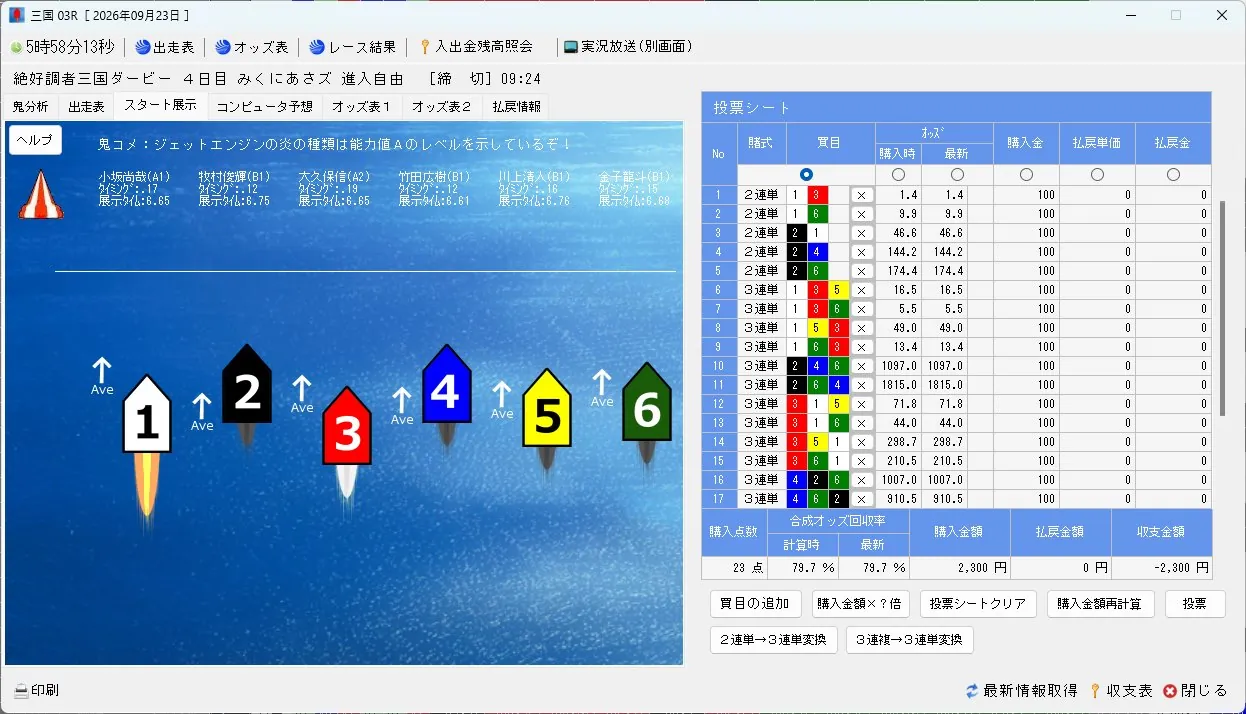Viewport: 1246px width, 714px height.
Task: Refresh data with 最新情報取得 icon
Action: point(972,691)
